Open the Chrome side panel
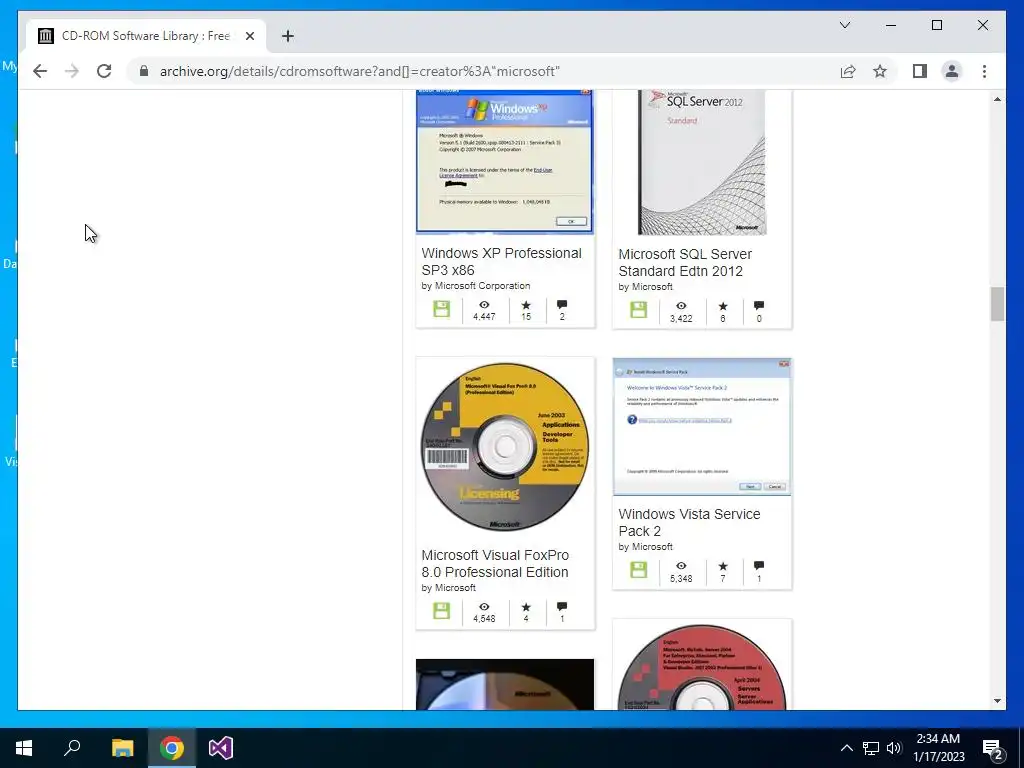 pyautogui.click(x=920, y=71)
